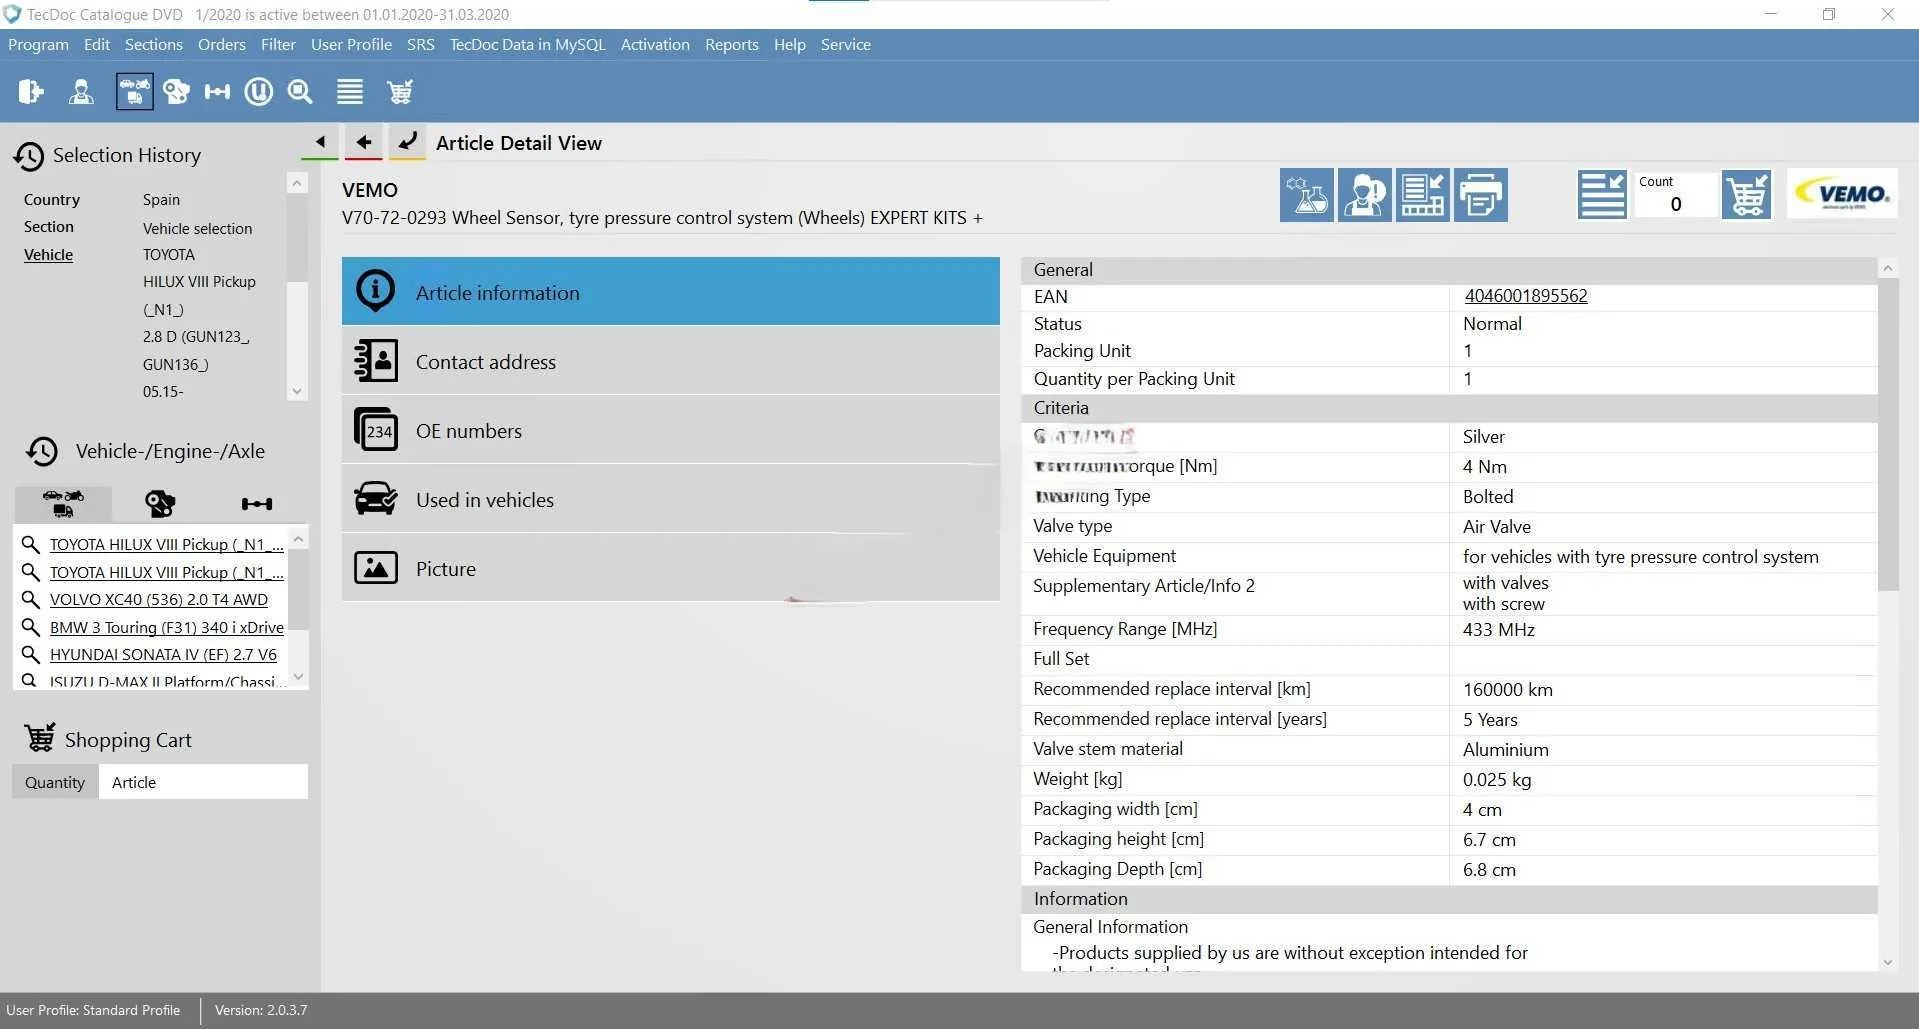This screenshot has width=1919, height=1029.
Task: Open the Program menu
Action: point(38,45)
